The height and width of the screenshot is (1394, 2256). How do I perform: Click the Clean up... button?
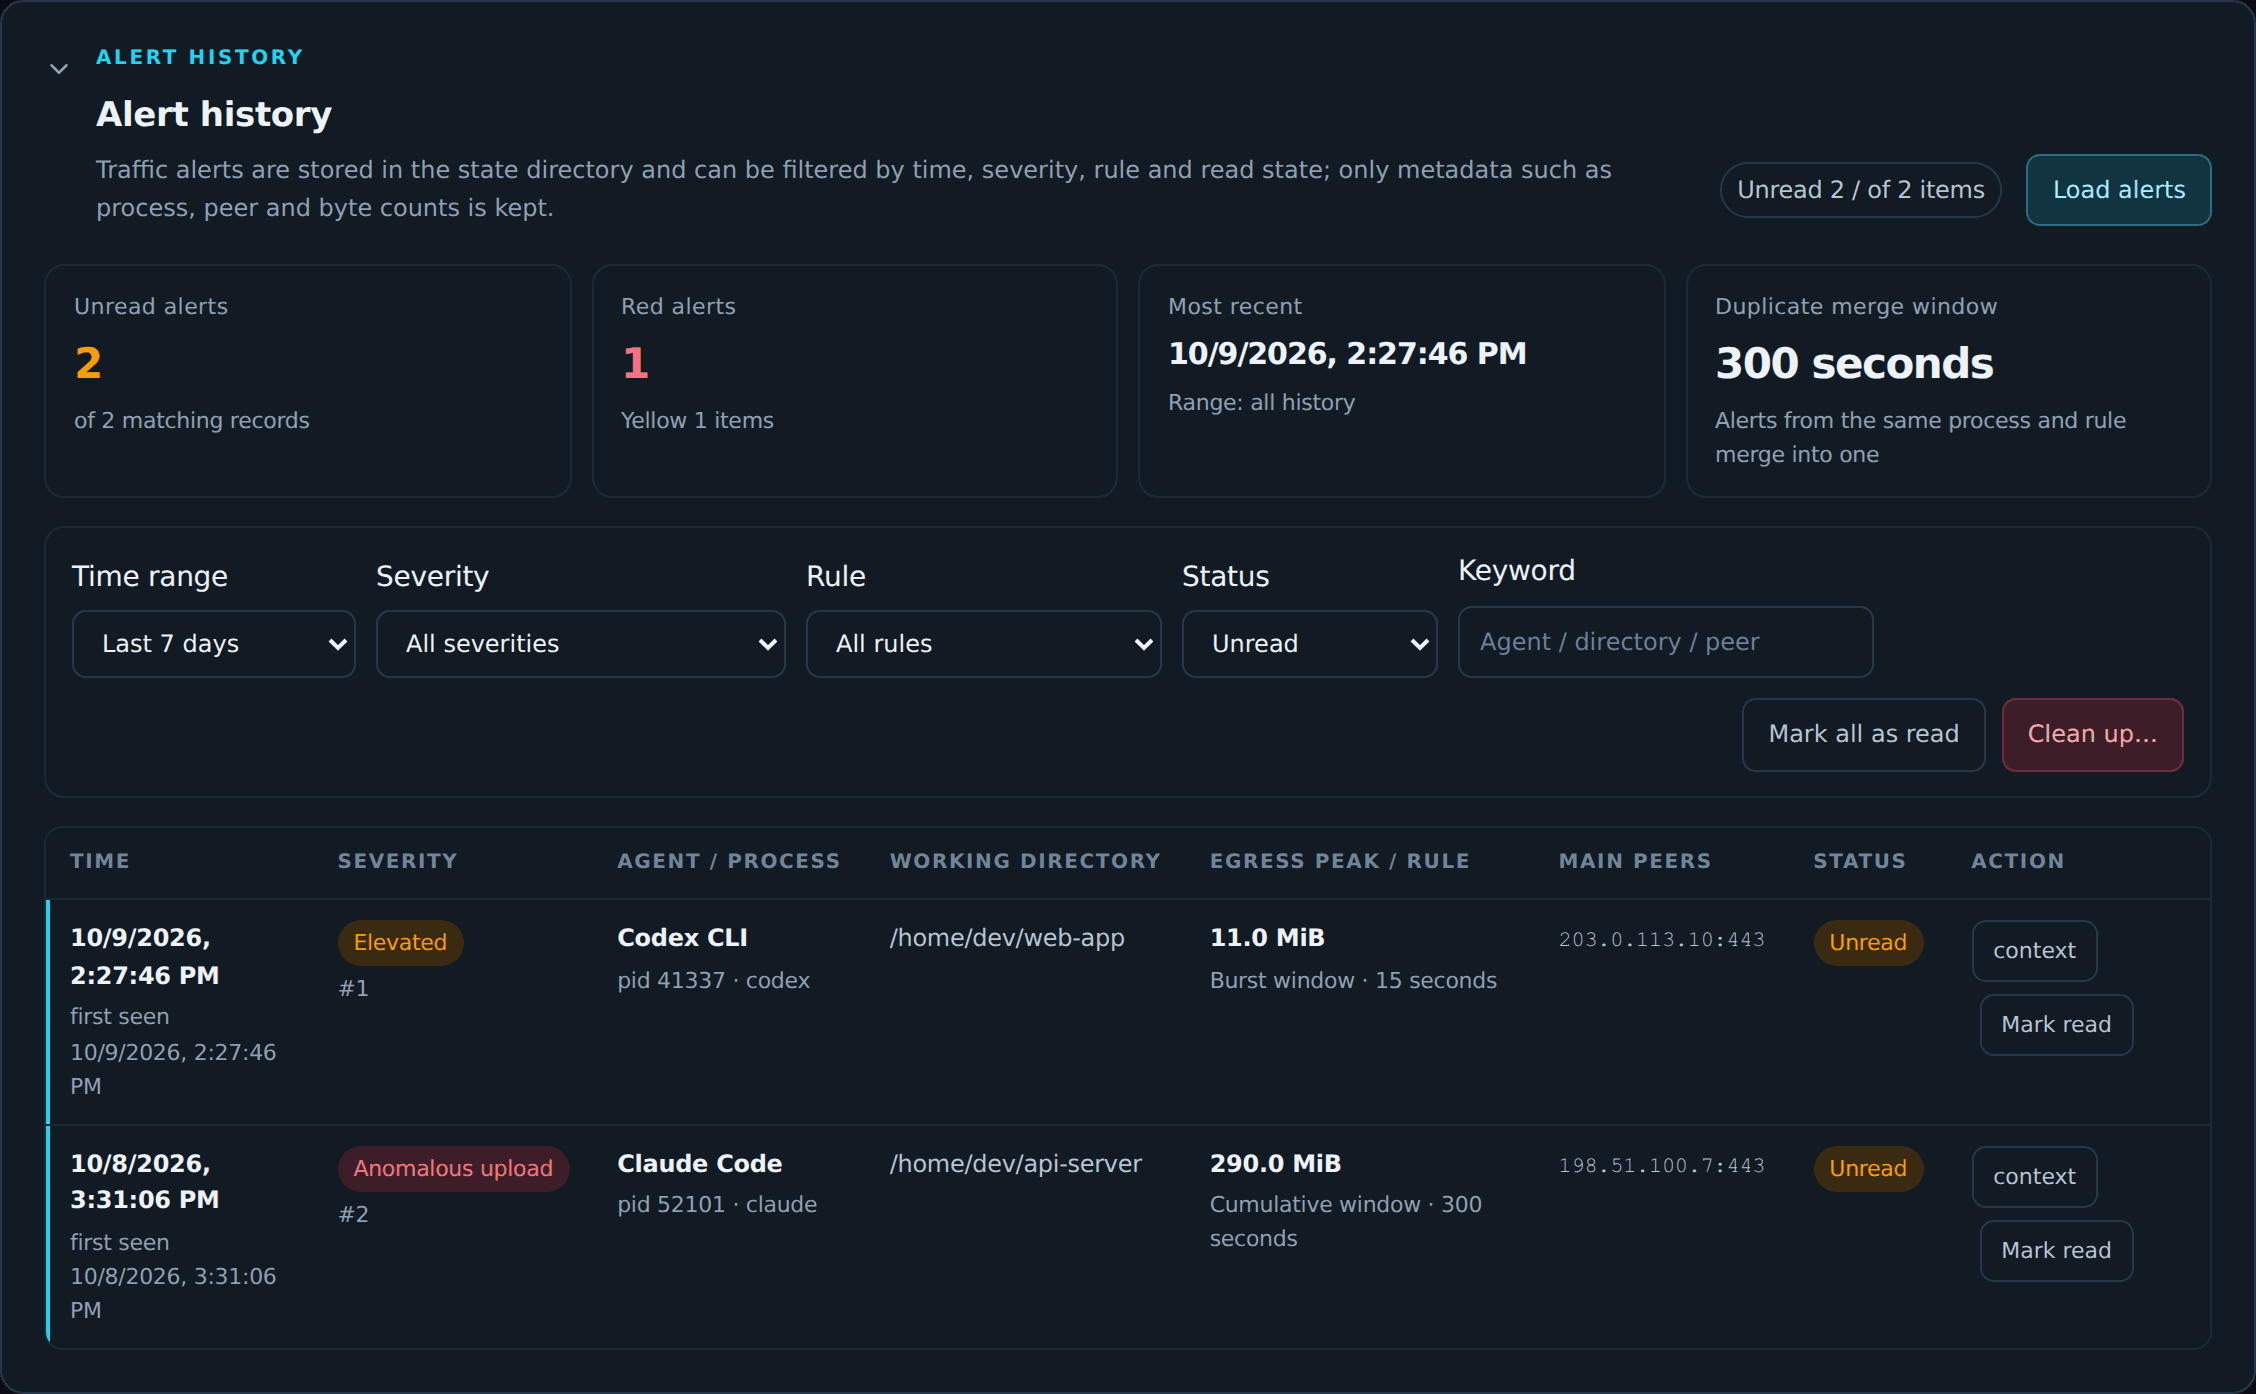pos(2093,735)
